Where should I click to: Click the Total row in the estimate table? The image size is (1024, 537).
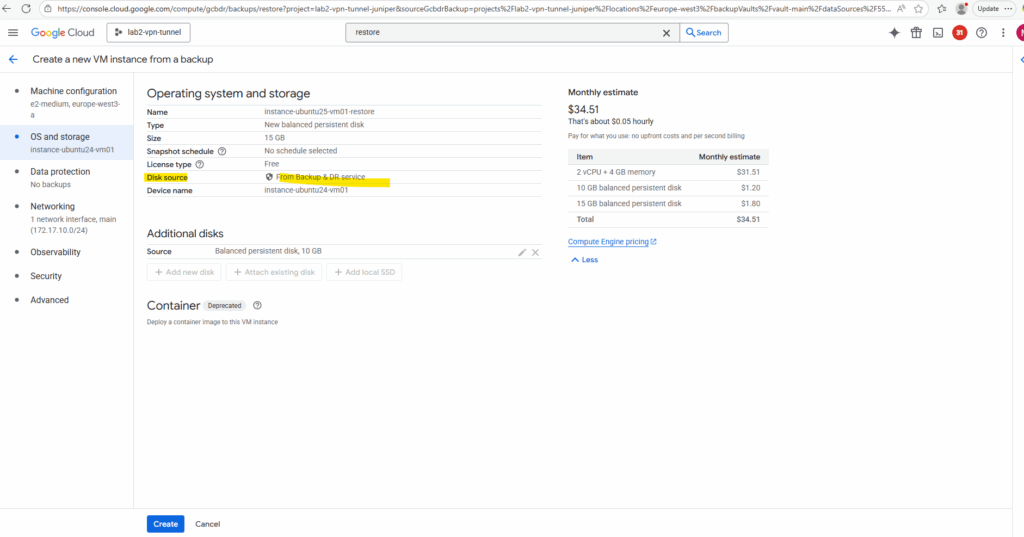coord(668,220)
